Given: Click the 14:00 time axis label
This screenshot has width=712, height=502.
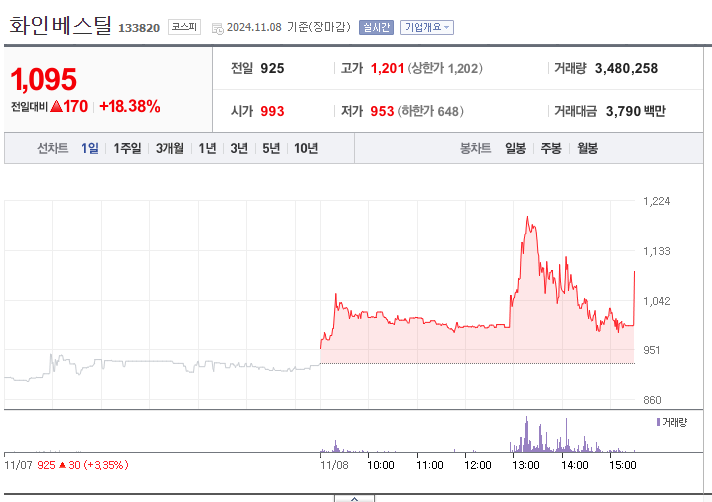Looking at the screenshot, I should (574, 465).
